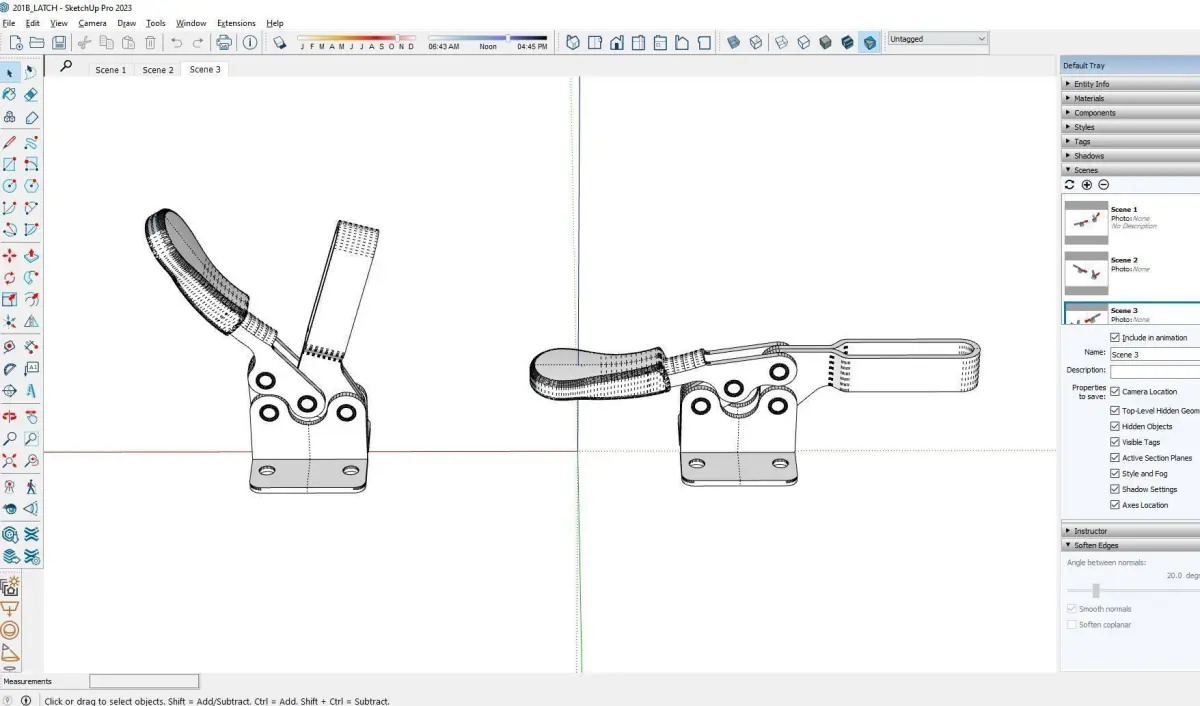Toggle the Shadow Settings checkbox
Screen dimensions: 1200x706
1115,489
